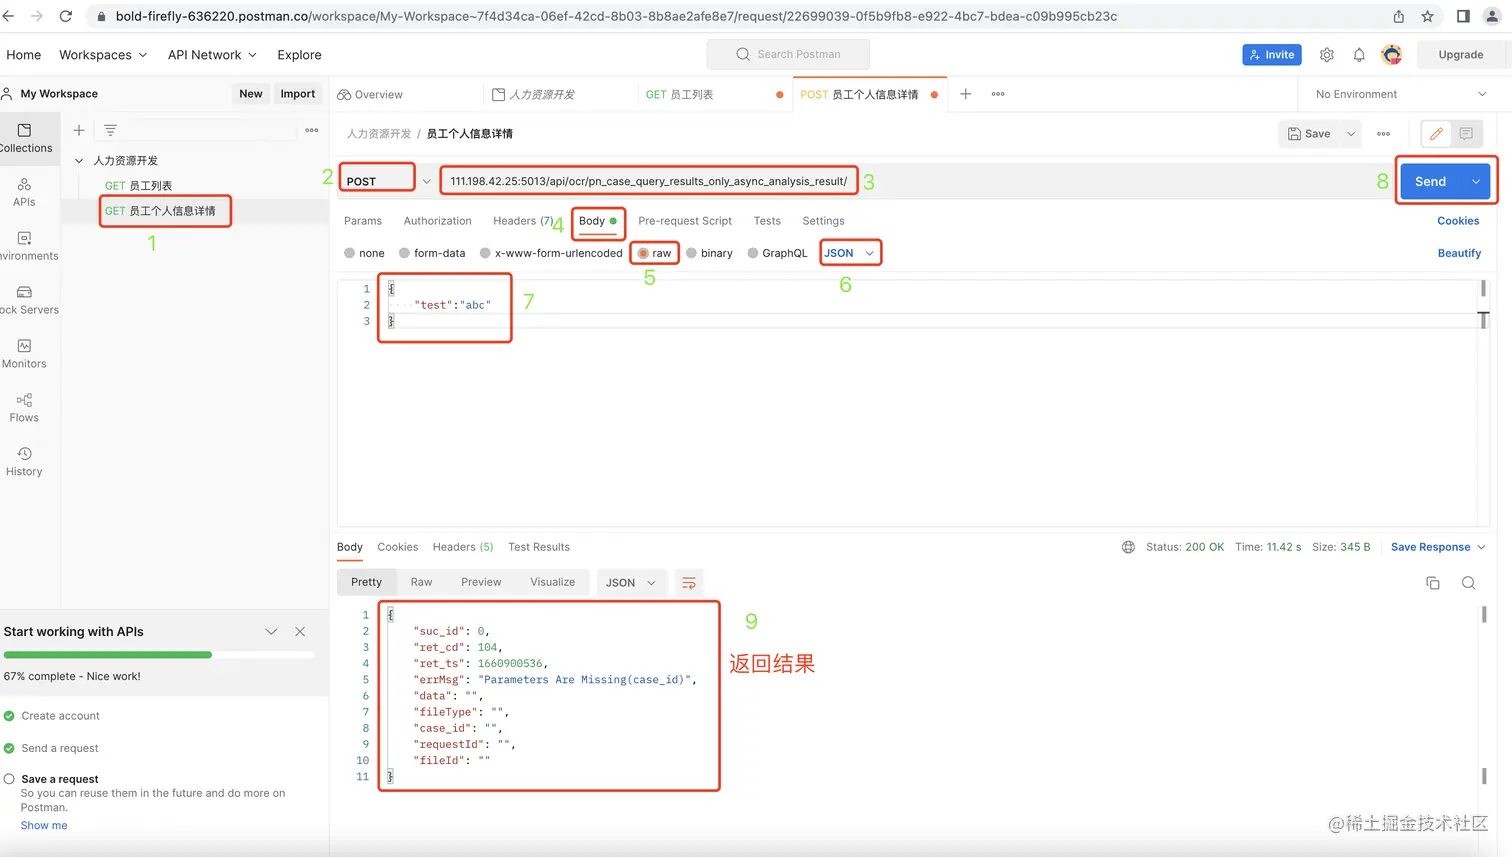
Task: Switch to the Pre-request Script tab
Action: coord(685,221)
